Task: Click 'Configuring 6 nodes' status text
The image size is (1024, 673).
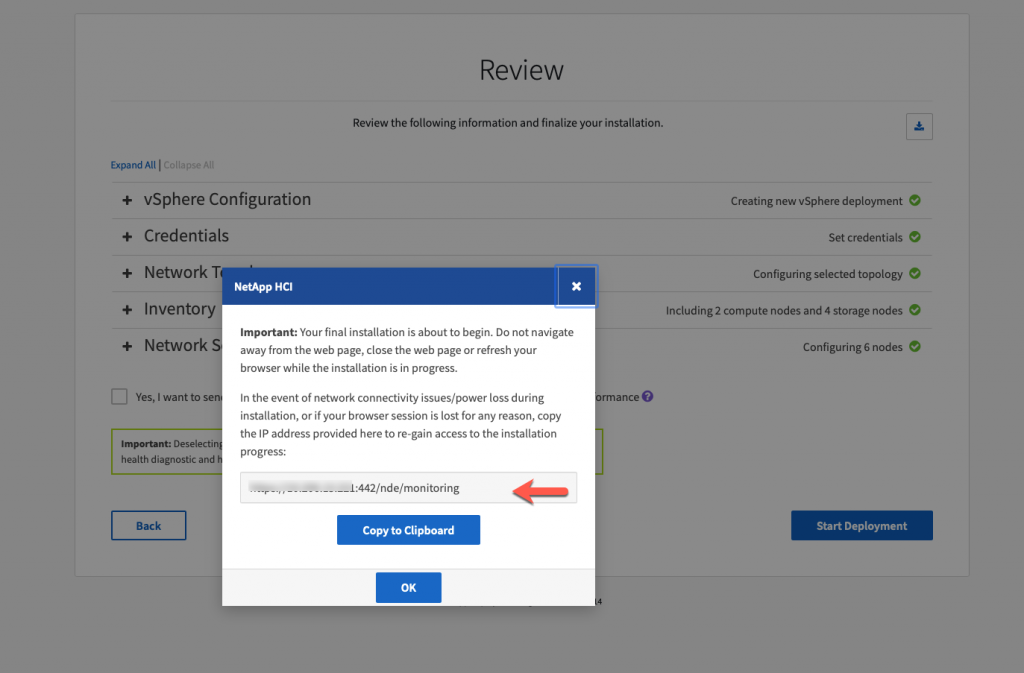Action: pos(852,347)
